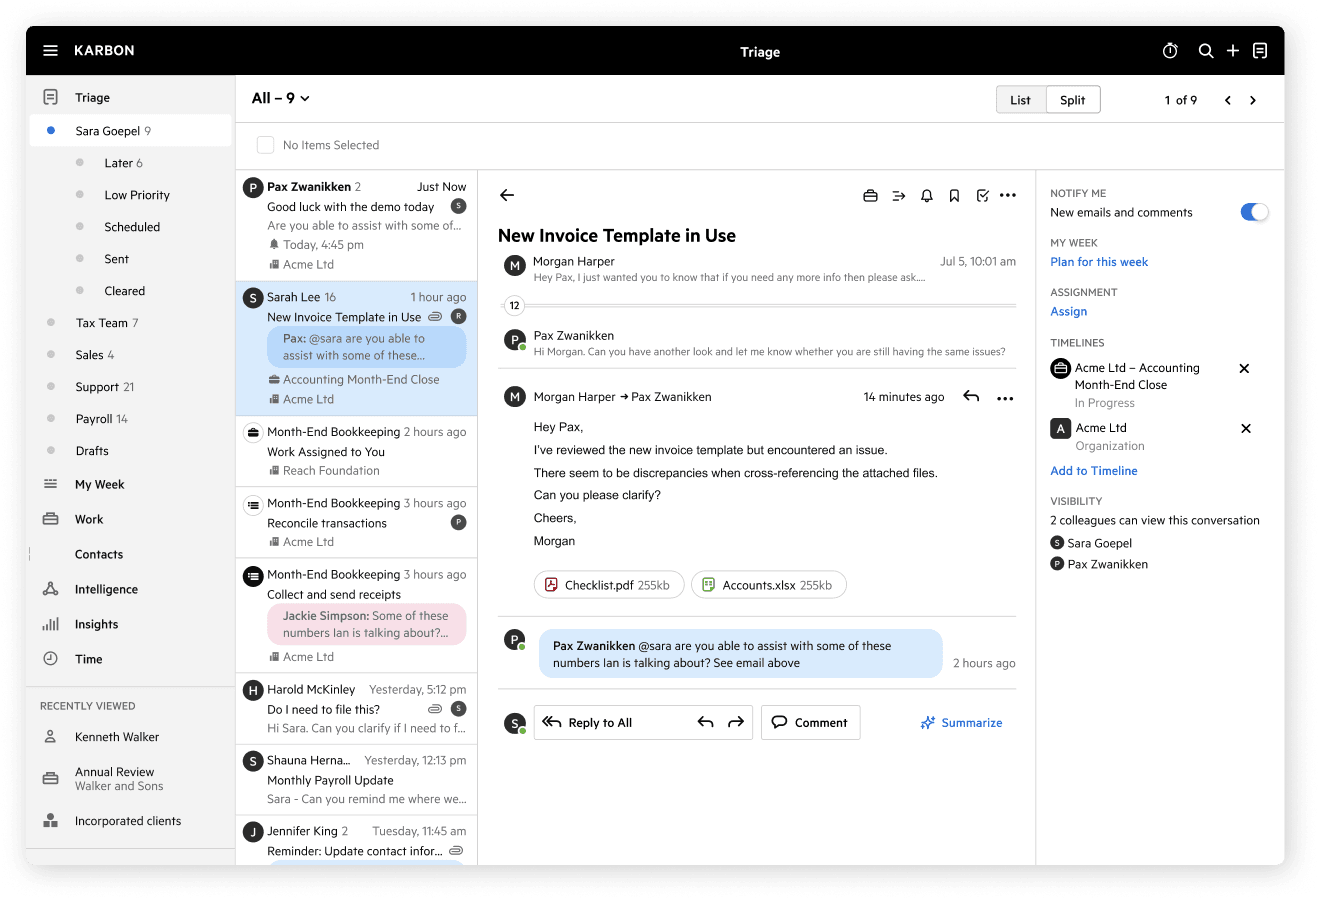Screen dimensions: 1319x899
Task: Expand the All – 9 filter dropdown
Action: coord(281,98)
